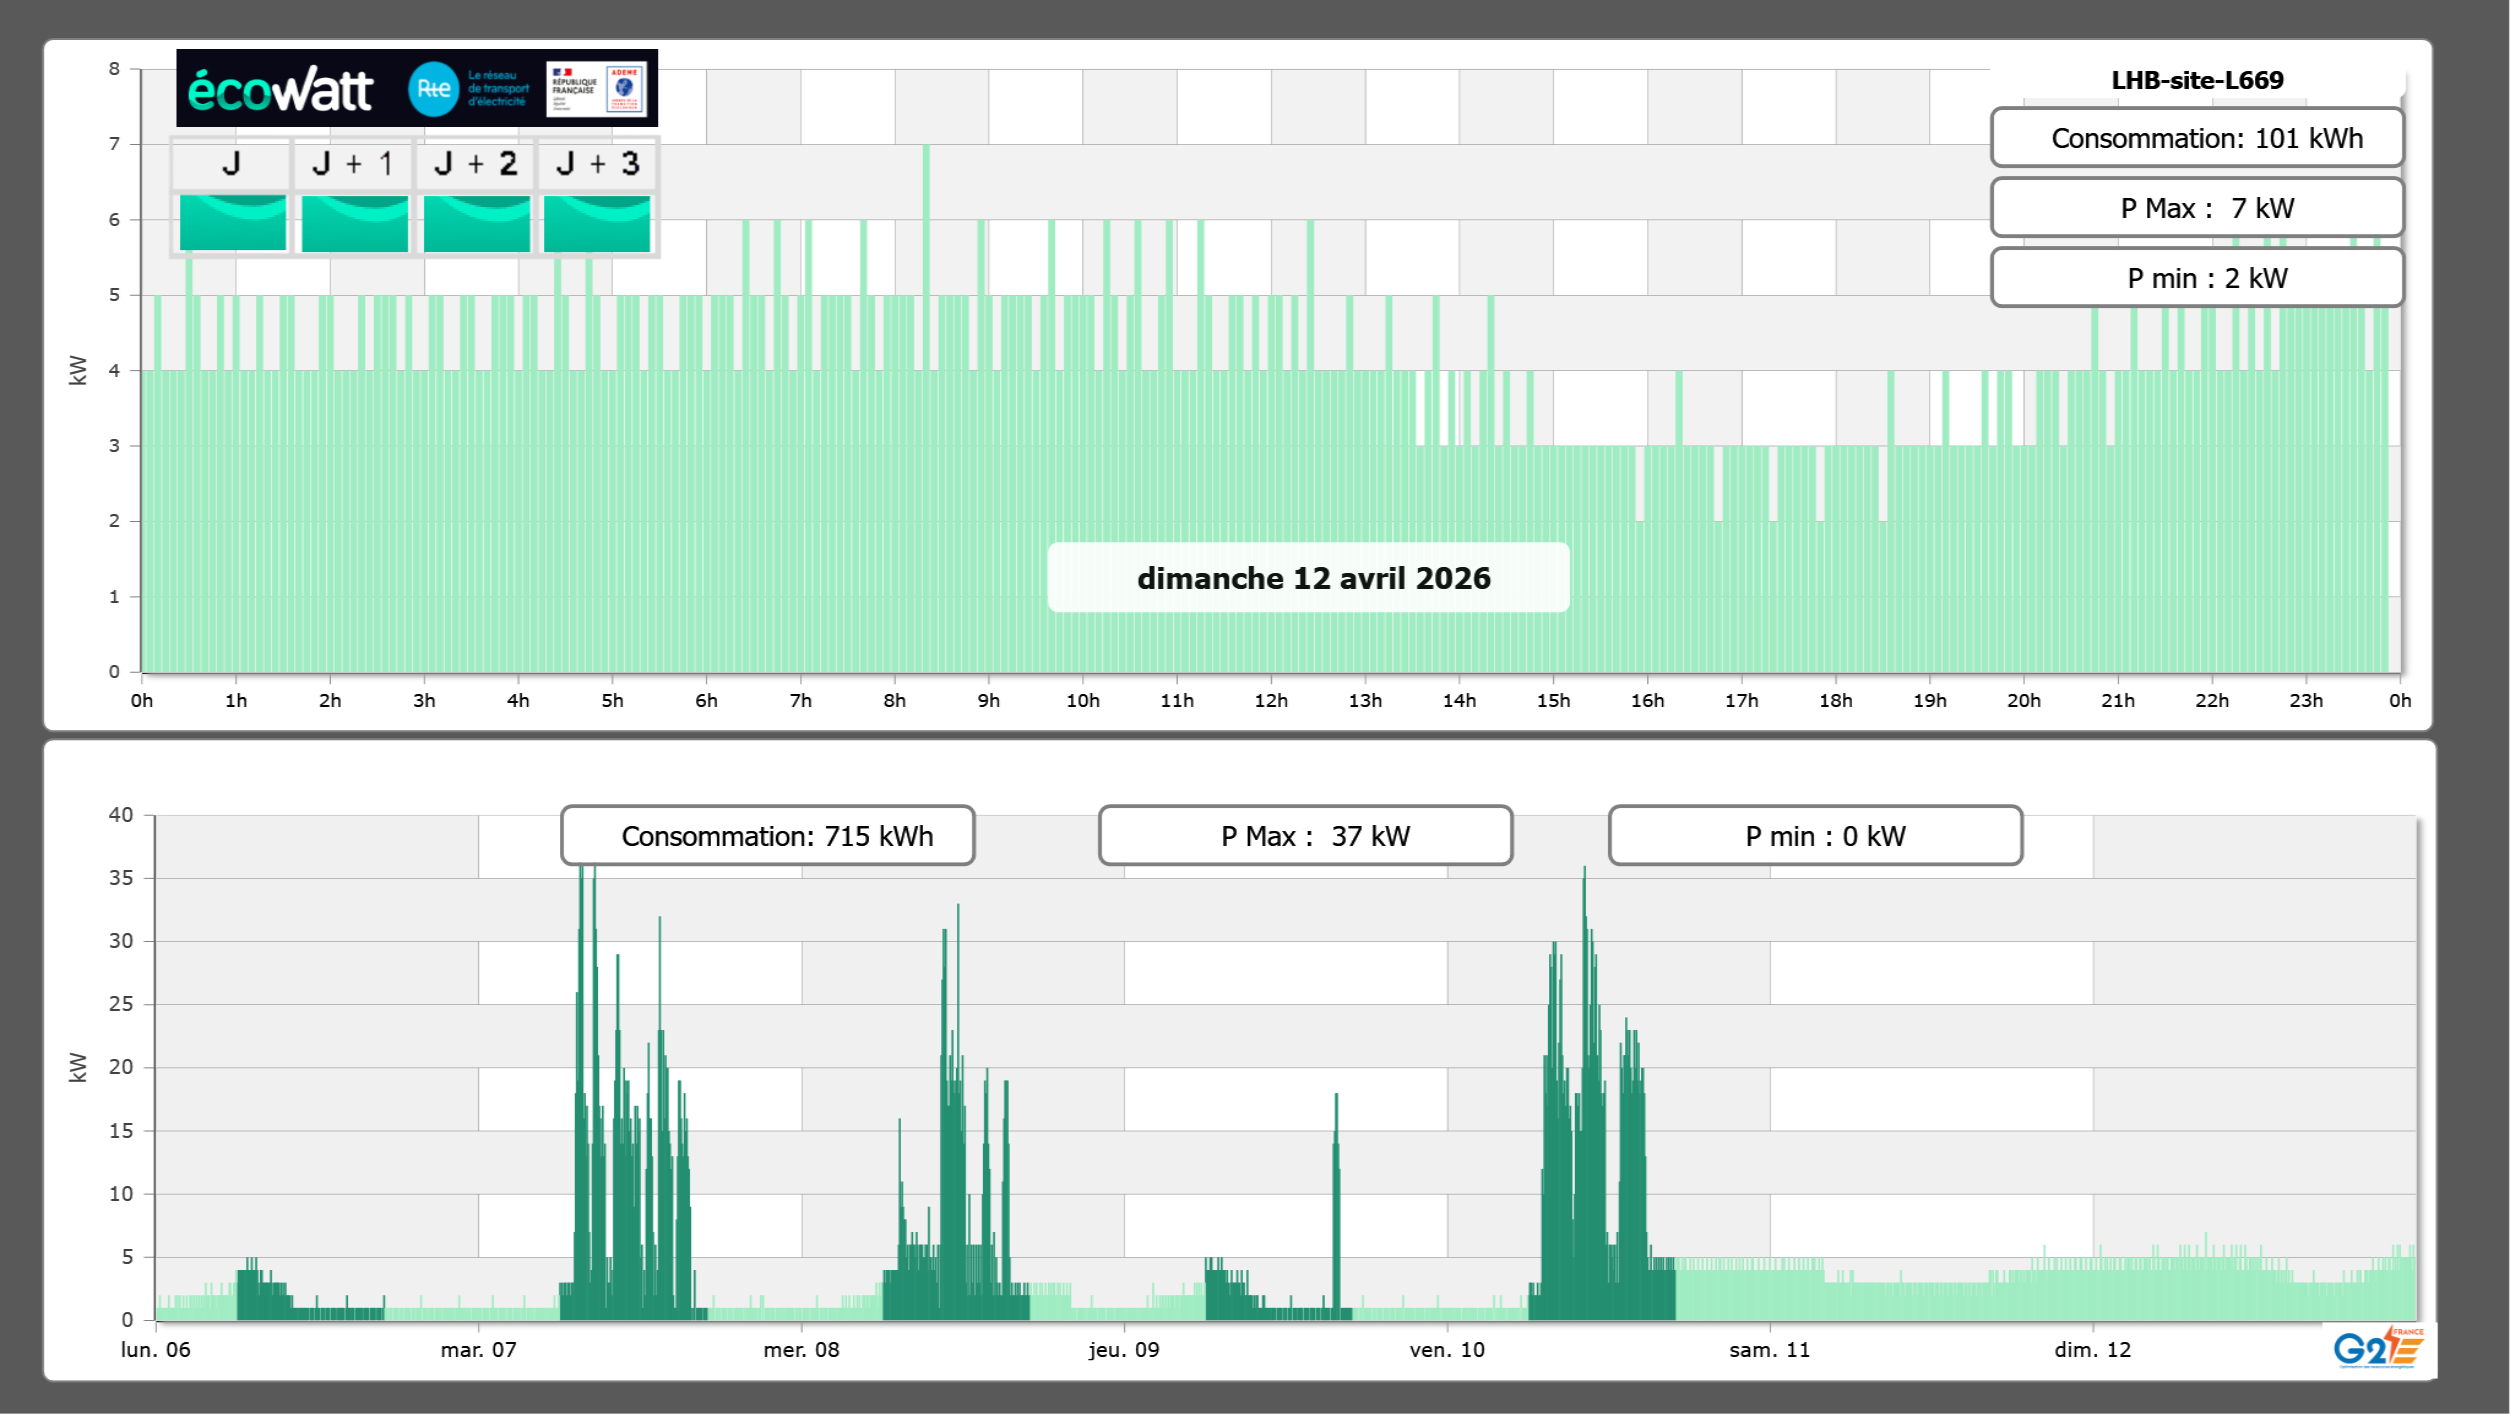The image size is (2511, 1415).
Task: Click the P Max : 7 kW box
Action: (x=2196, y=208)
